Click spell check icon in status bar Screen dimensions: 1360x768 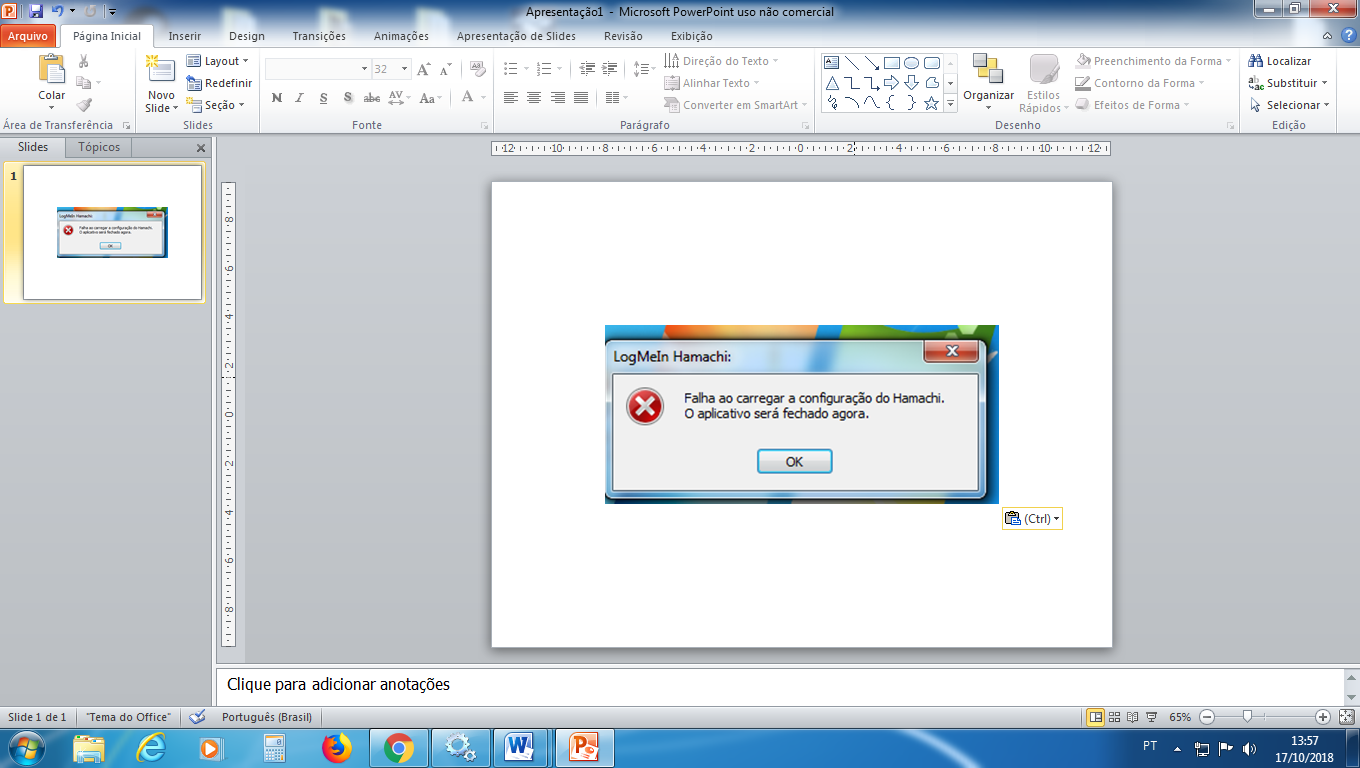(x=198, y=717)
